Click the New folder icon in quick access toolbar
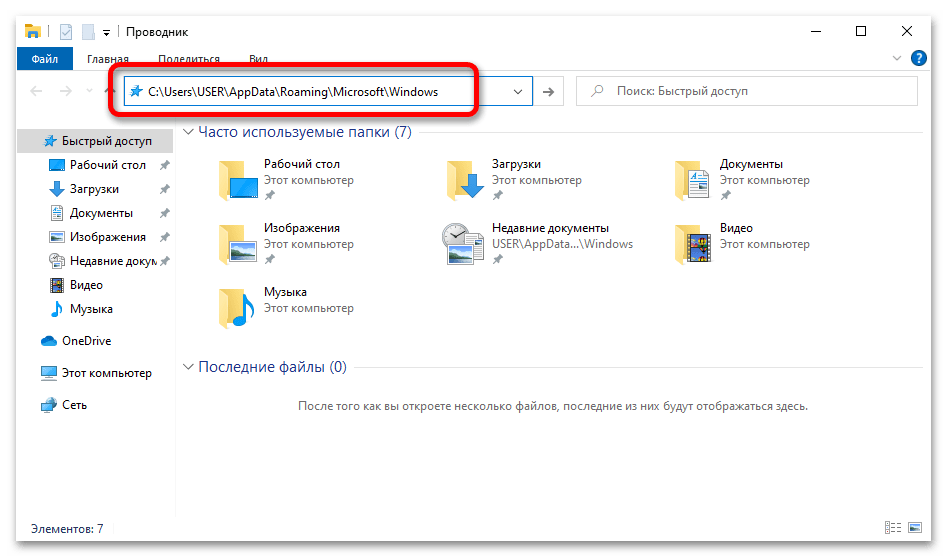 tap(88, 31)
